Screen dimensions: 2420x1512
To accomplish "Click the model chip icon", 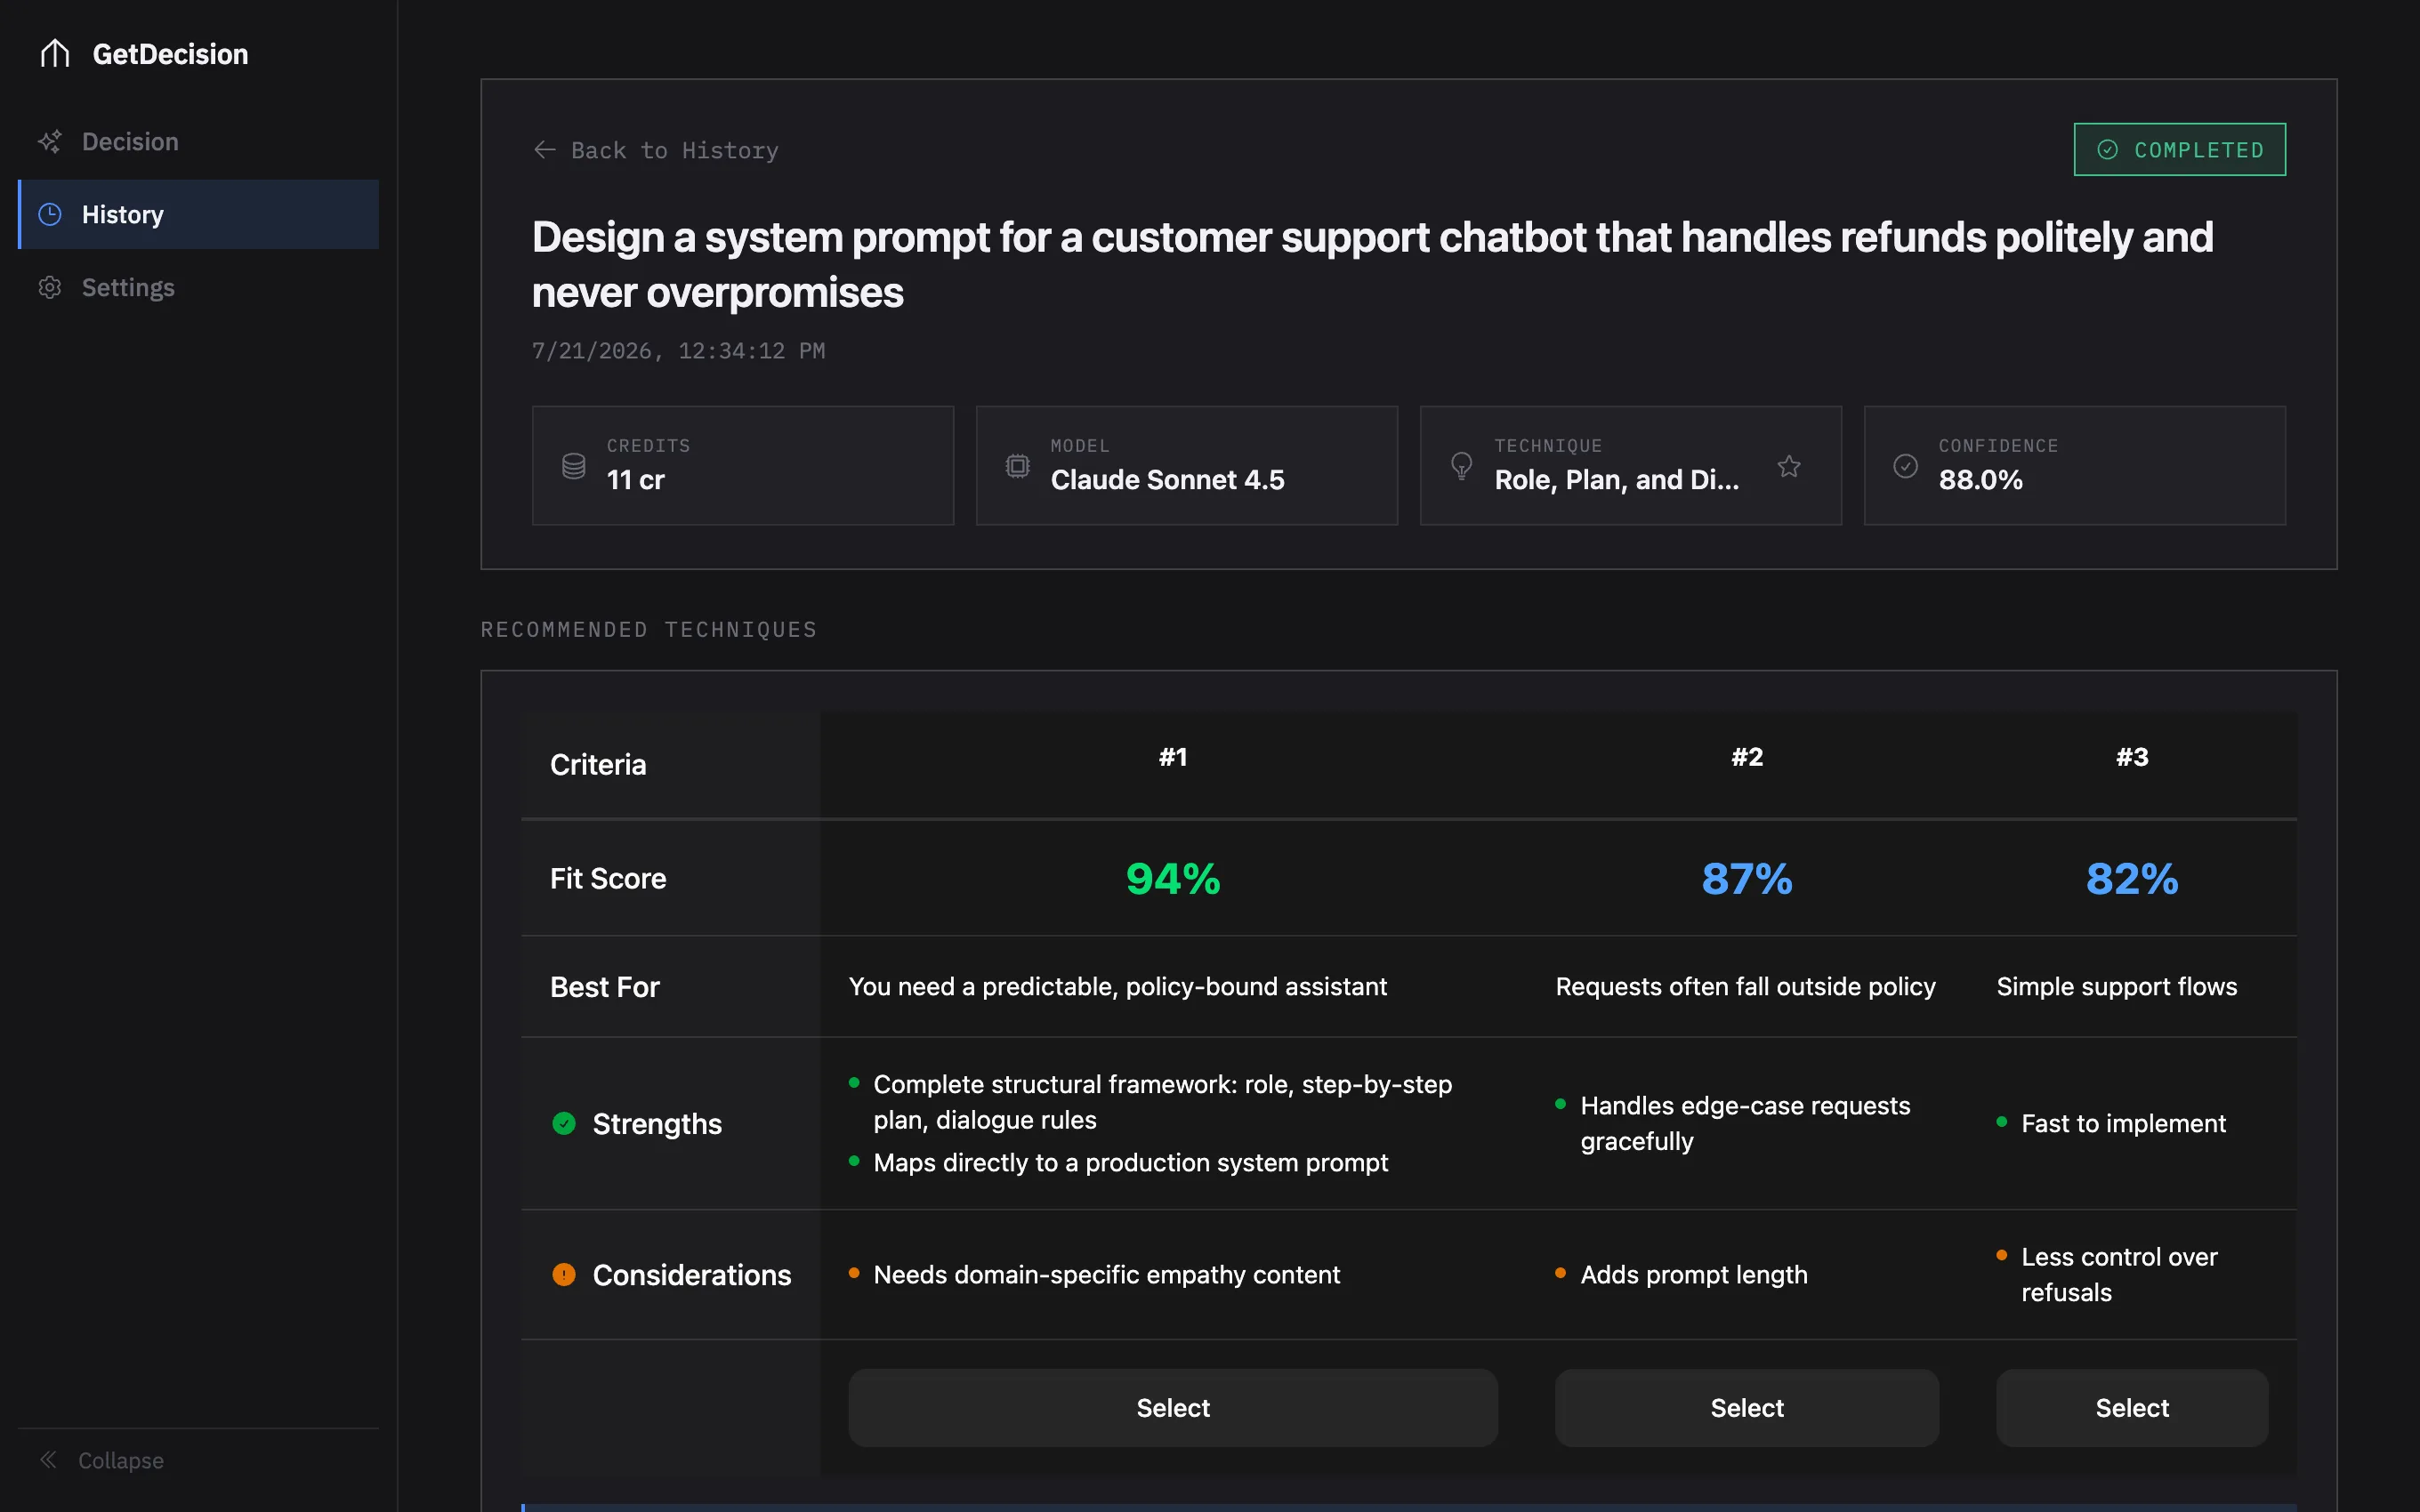I will point(1017,466).
